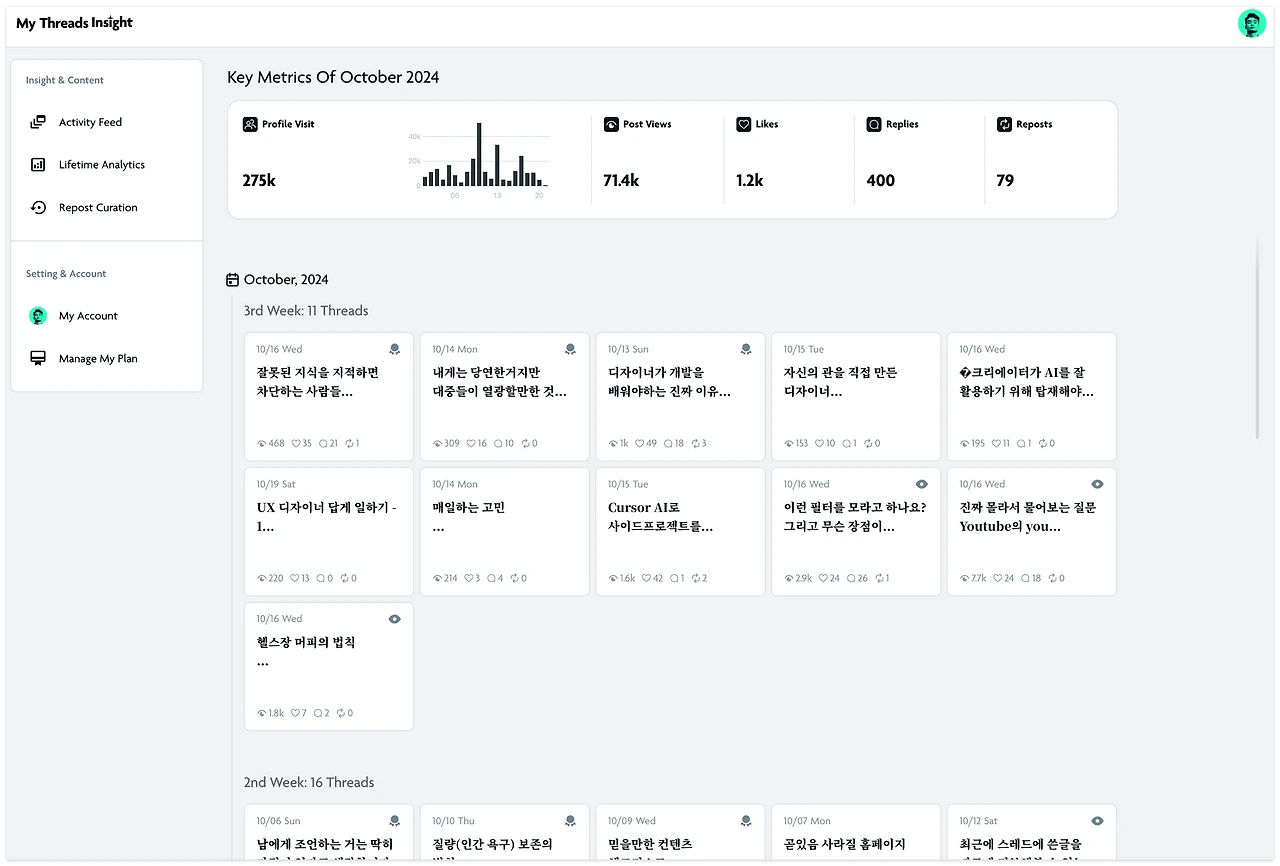Click the 10/19 Sat date label
This screenshot has height=866, width=1280.
click(276, 484)
